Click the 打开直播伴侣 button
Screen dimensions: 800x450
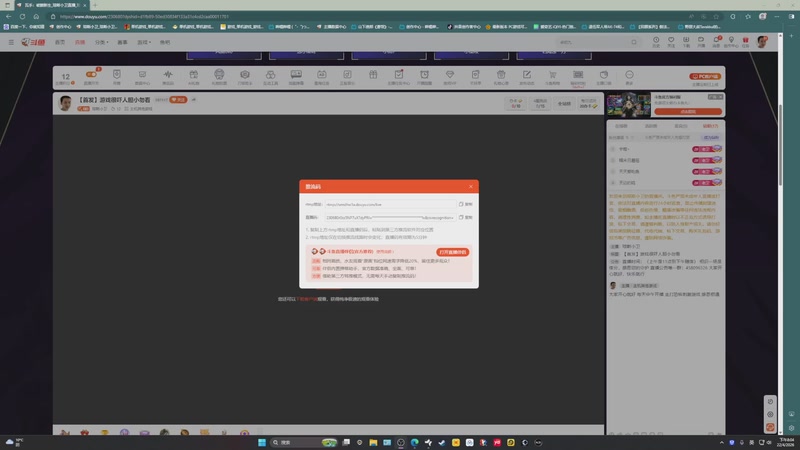point(453,252)
